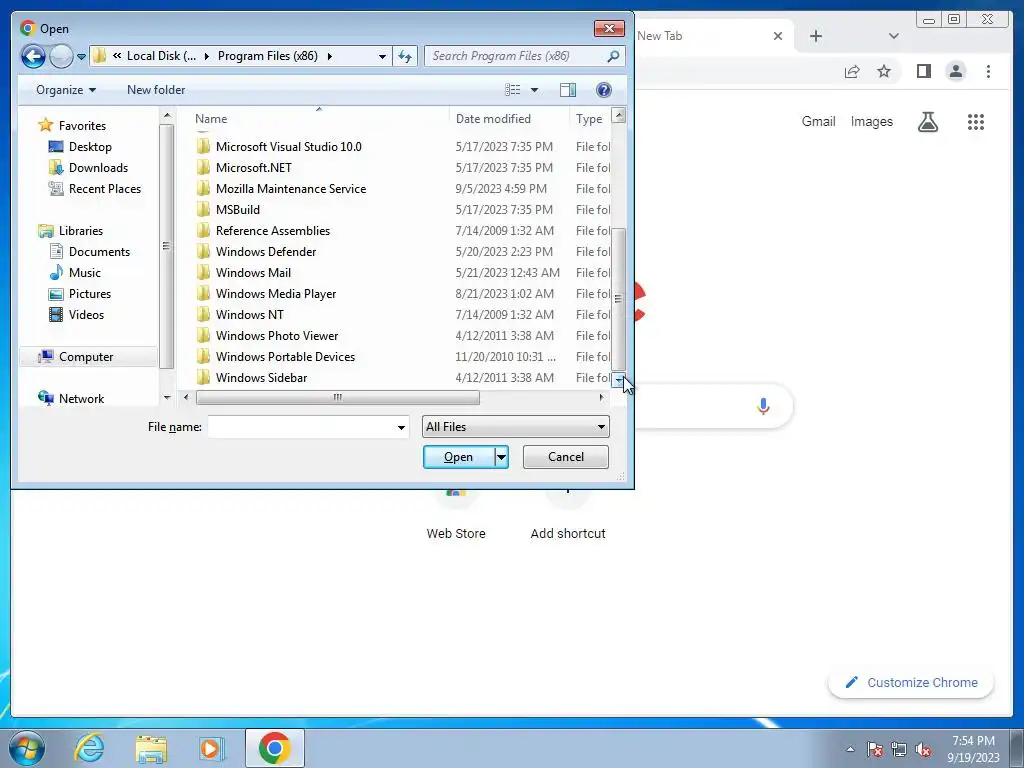Cancel the Open dialog

(566, 457)
